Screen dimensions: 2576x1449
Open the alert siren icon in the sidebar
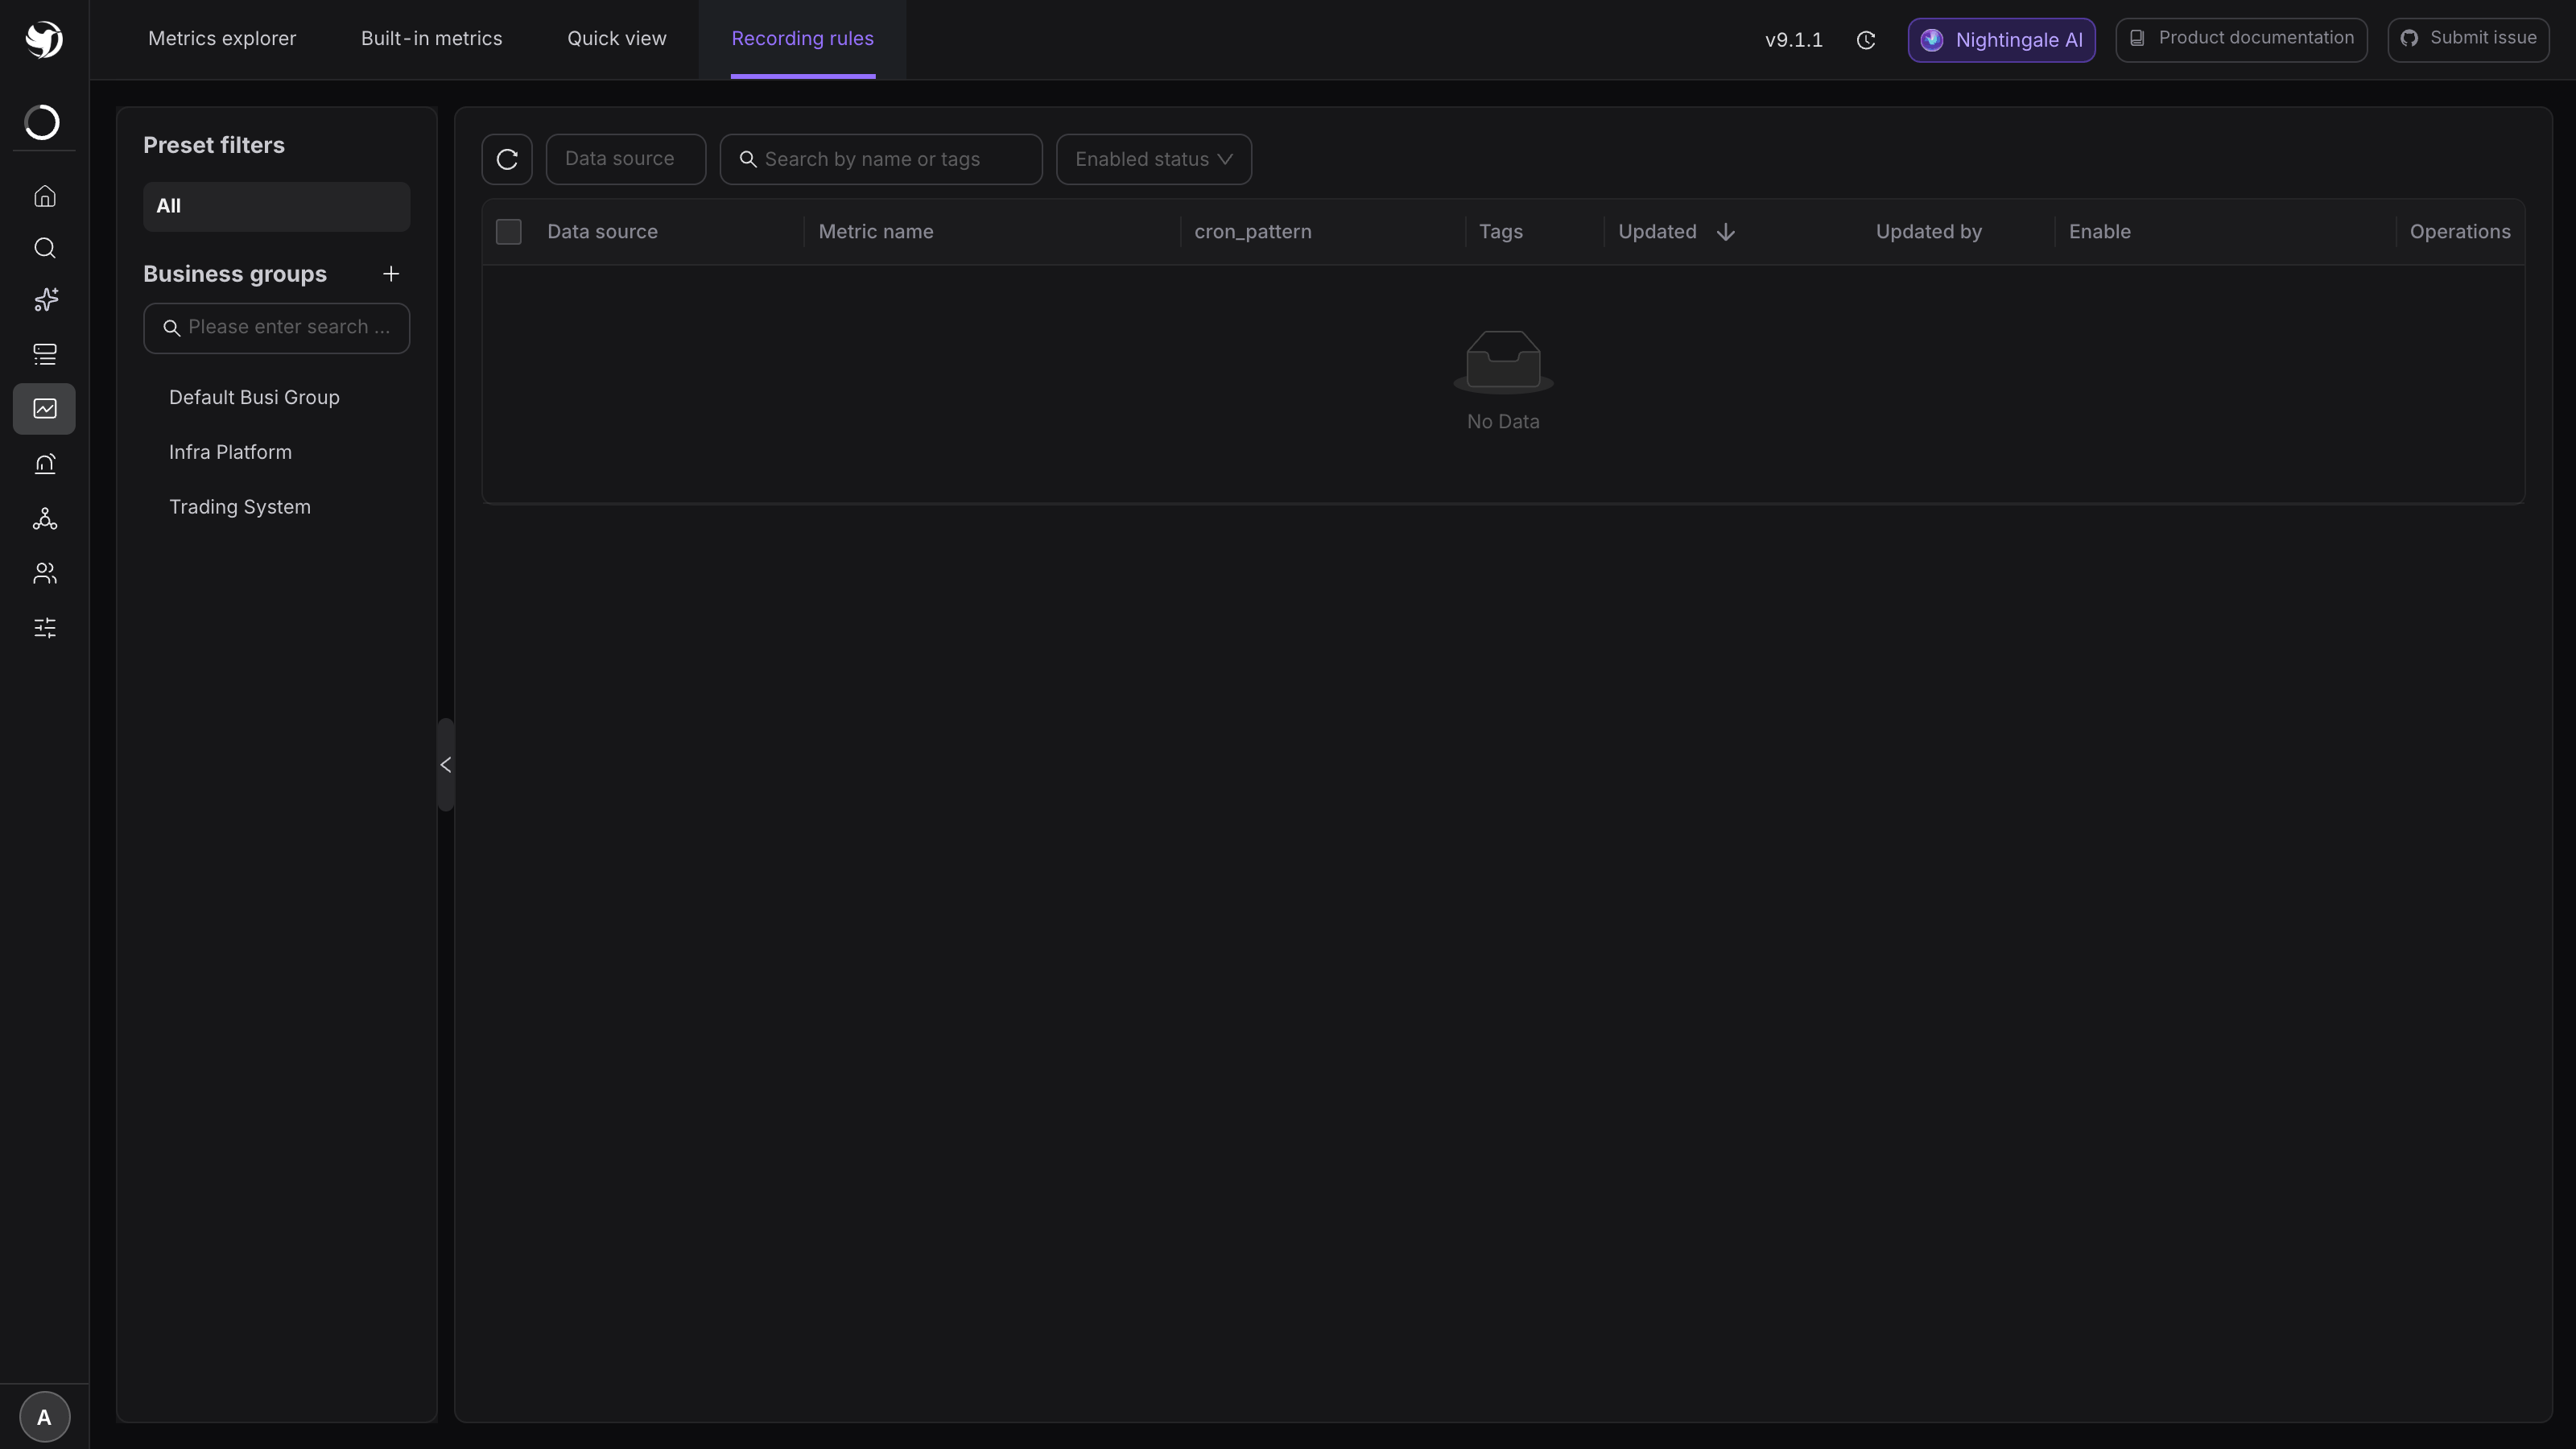click(45, 464)
